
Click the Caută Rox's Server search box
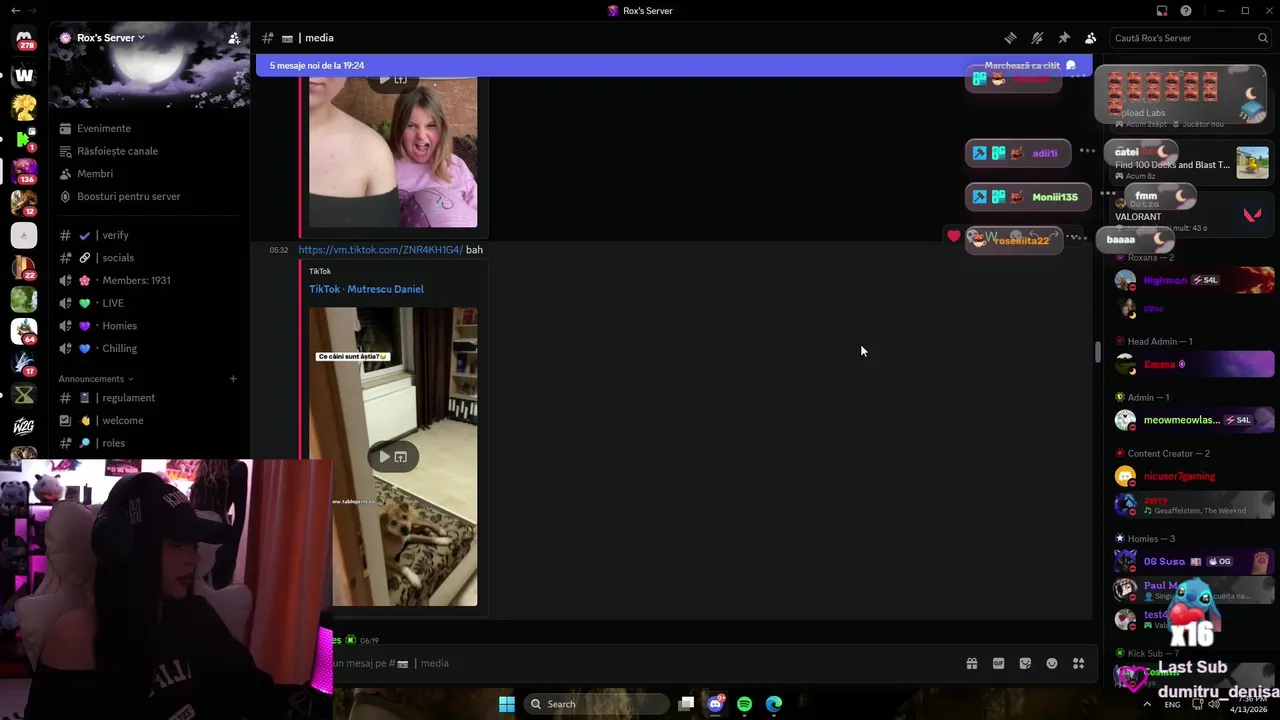[1191, 38]
